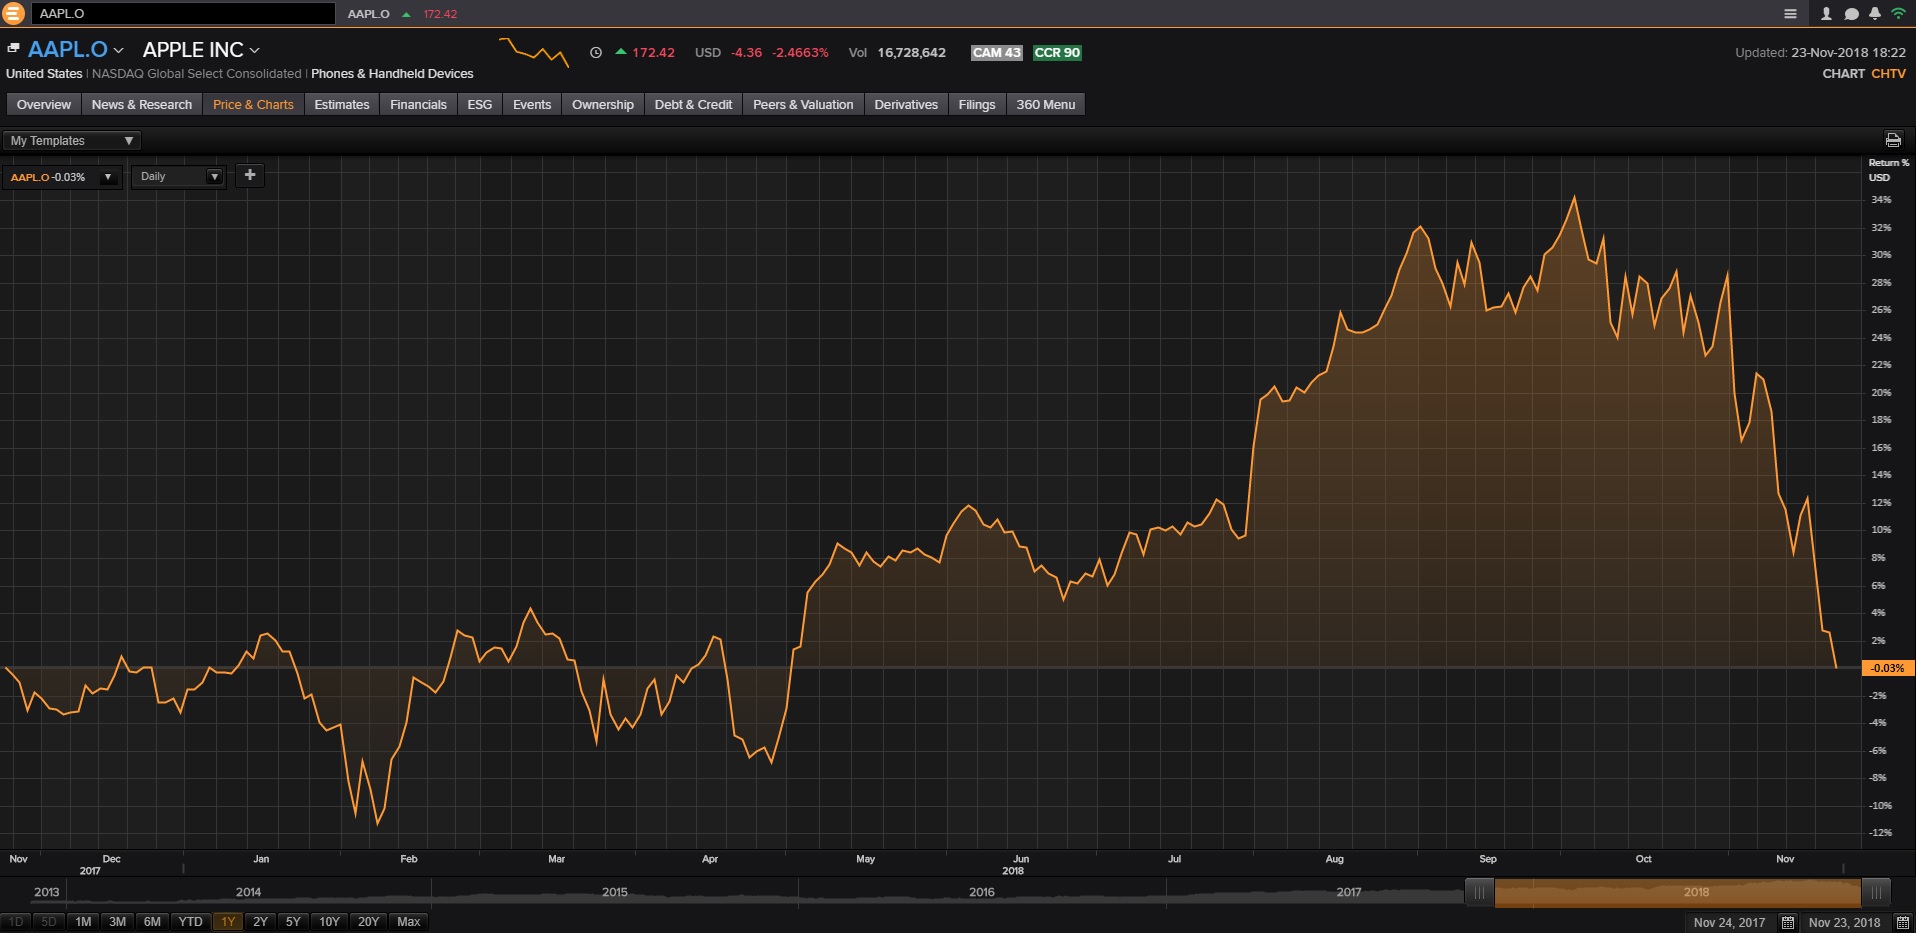Click the print chart icon

pyautogui.click(x=1893, y=140)
